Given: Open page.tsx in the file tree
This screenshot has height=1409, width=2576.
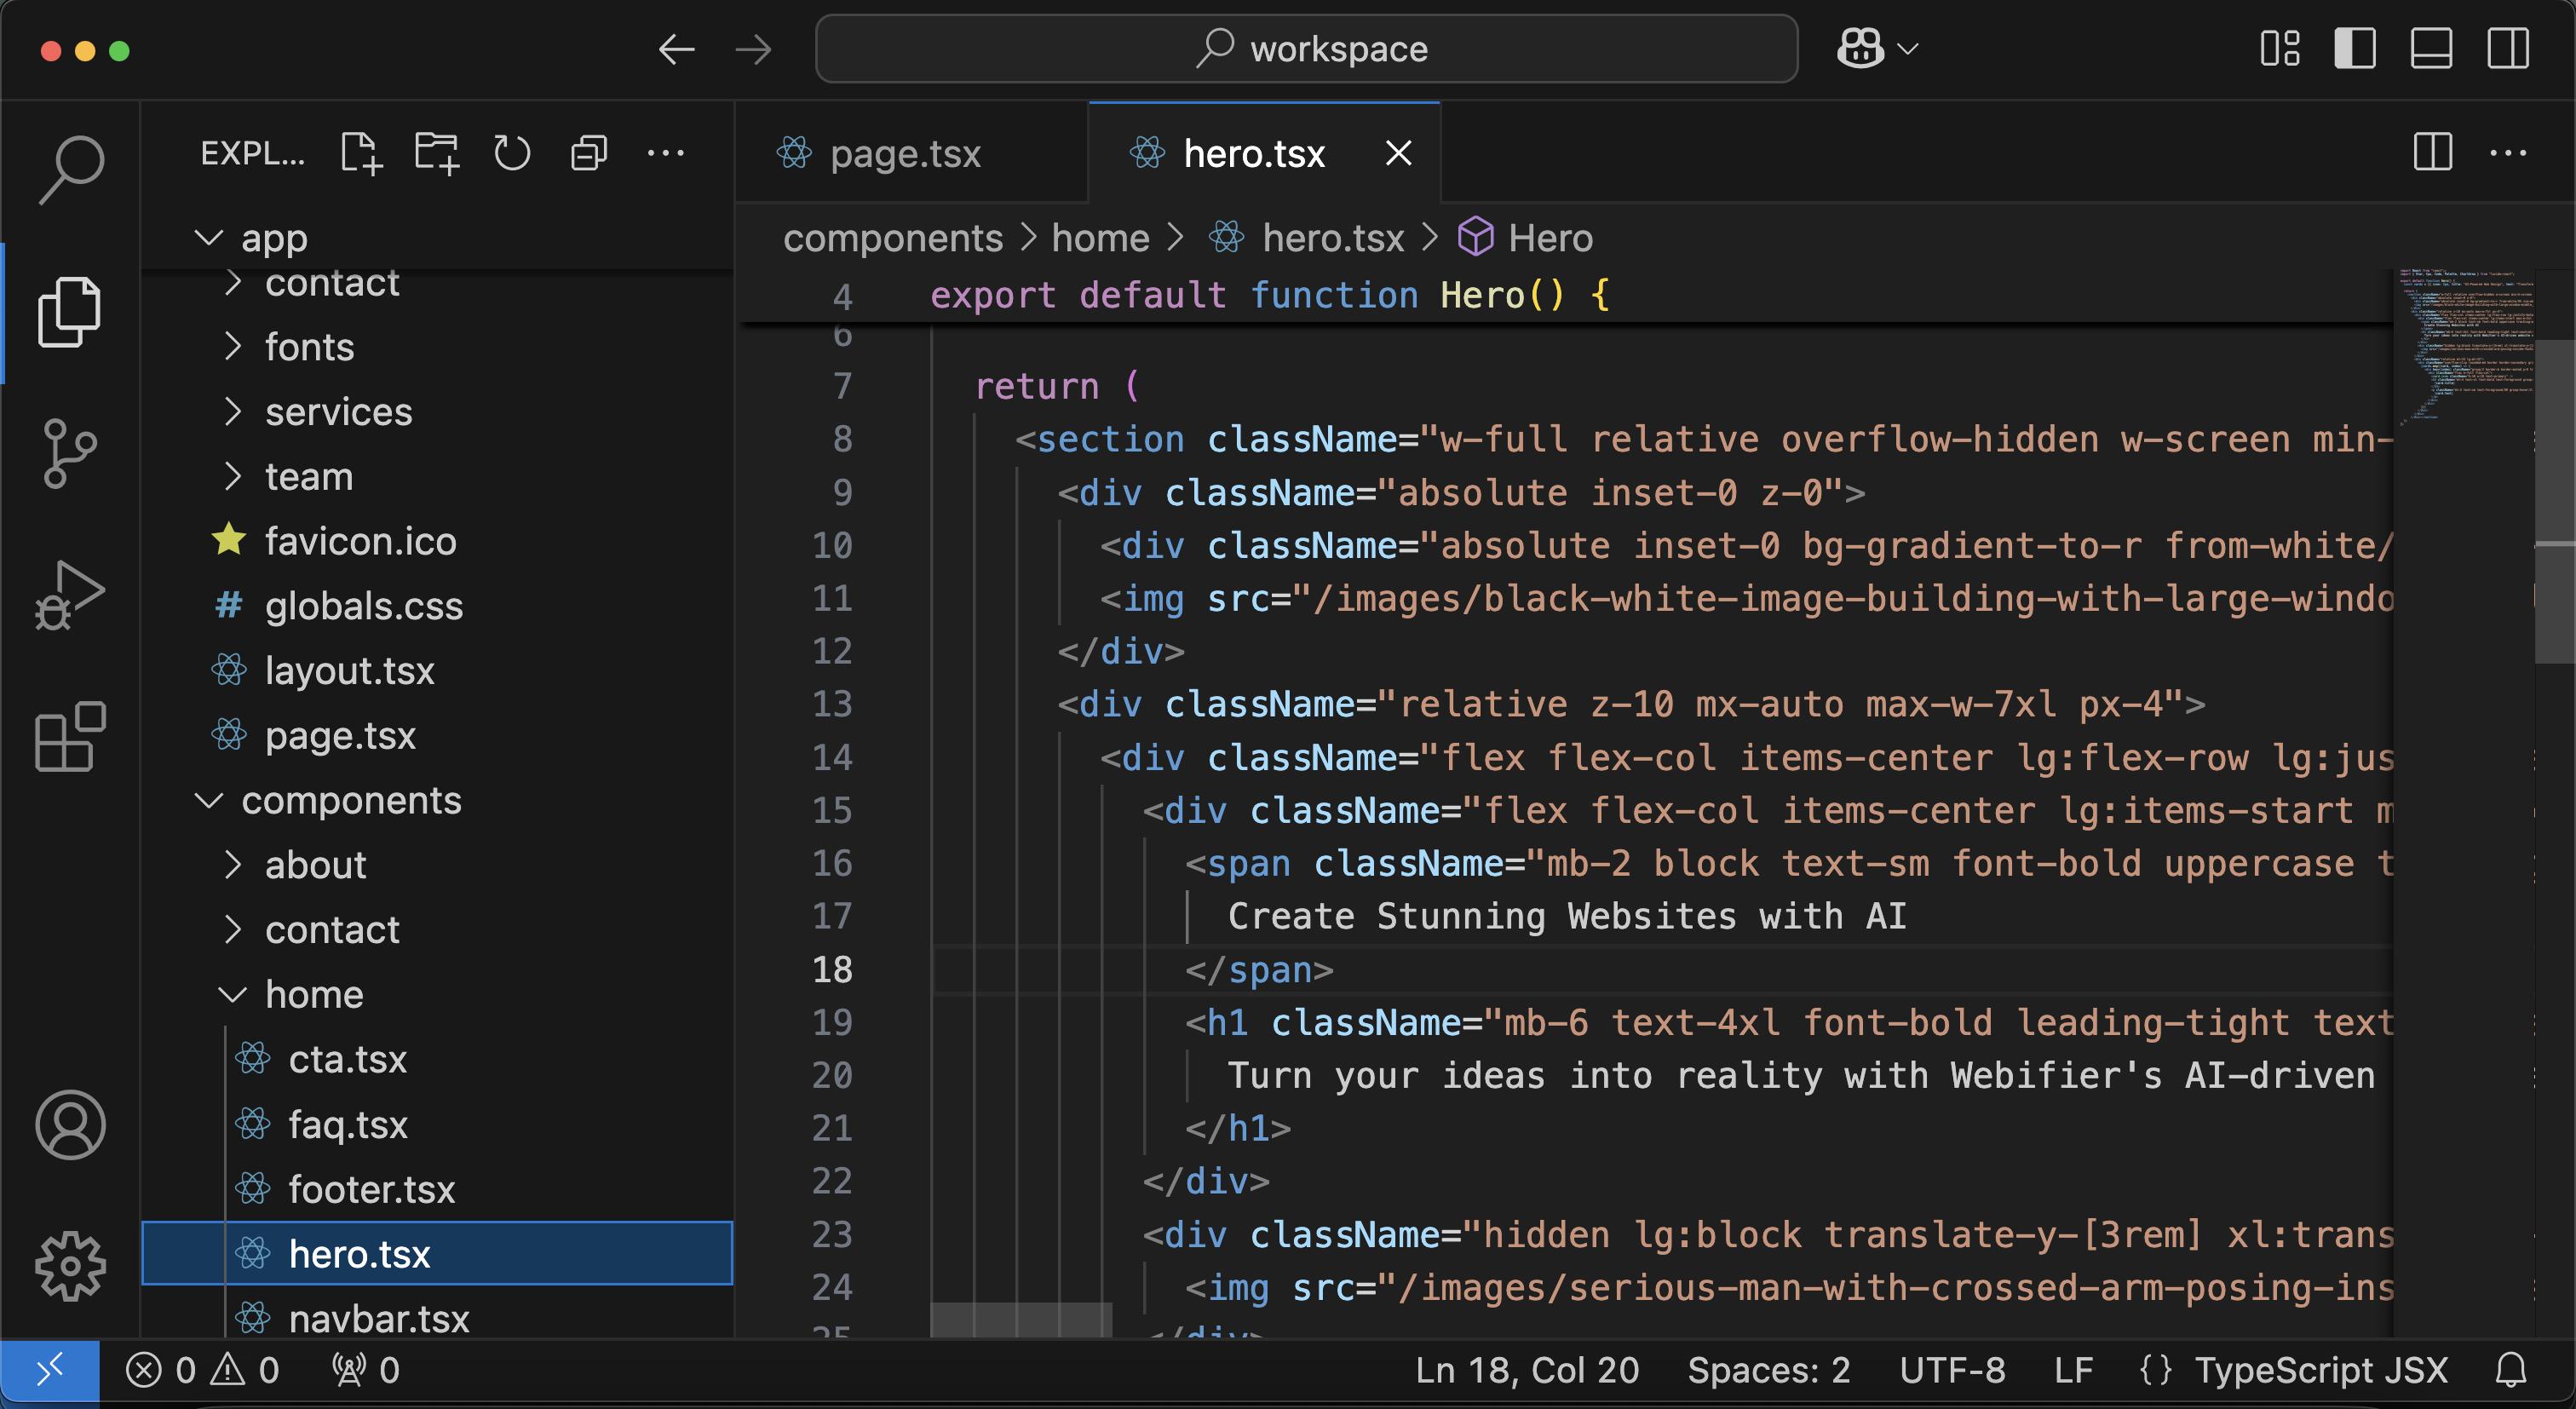Looking at the screenshot, I should coord(437,735).
